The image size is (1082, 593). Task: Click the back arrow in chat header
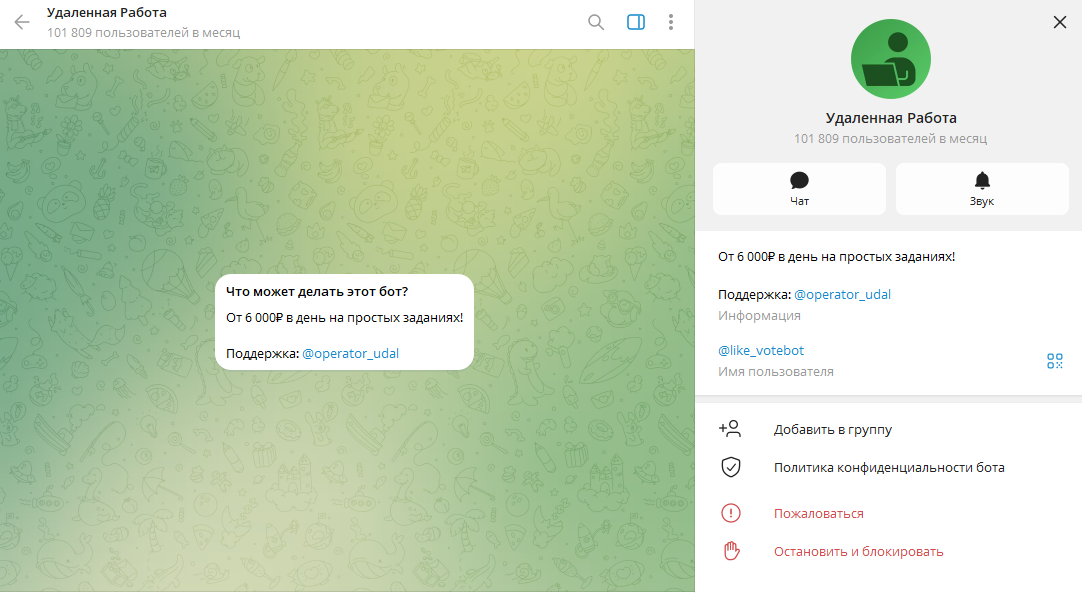click(22, 22)
